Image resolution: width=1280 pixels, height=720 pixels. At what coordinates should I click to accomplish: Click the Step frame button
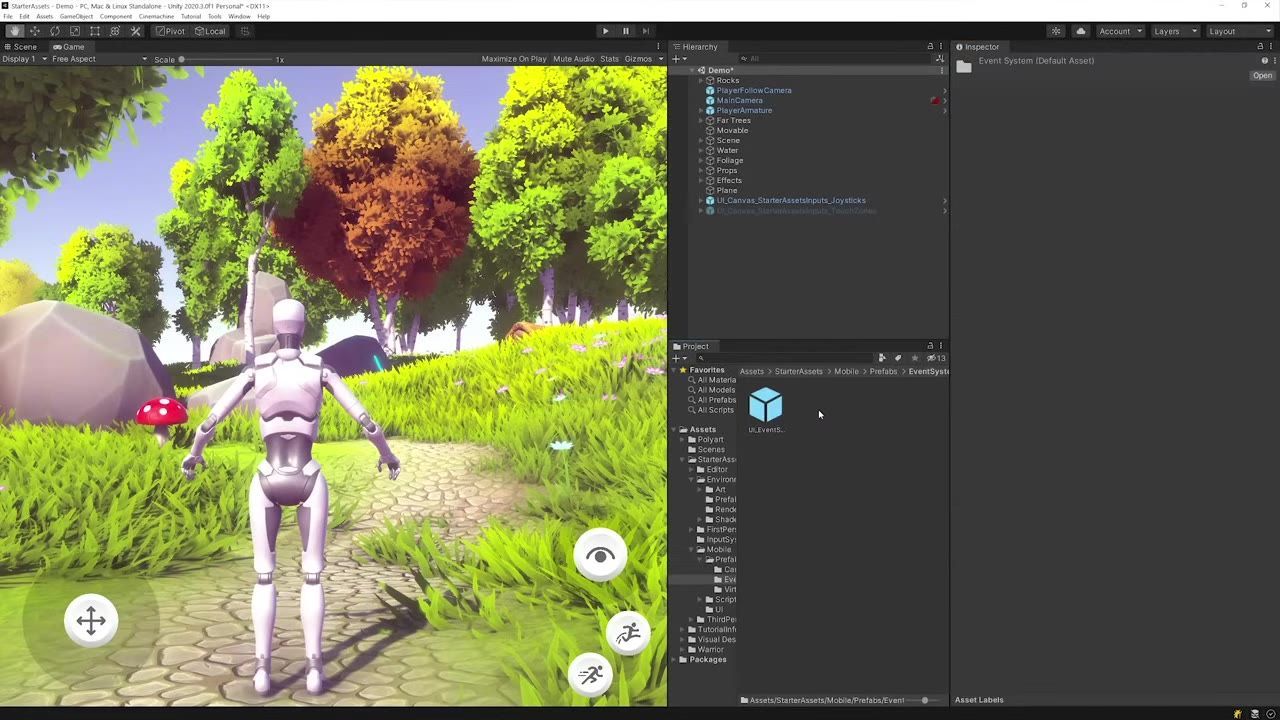[646, 31]
